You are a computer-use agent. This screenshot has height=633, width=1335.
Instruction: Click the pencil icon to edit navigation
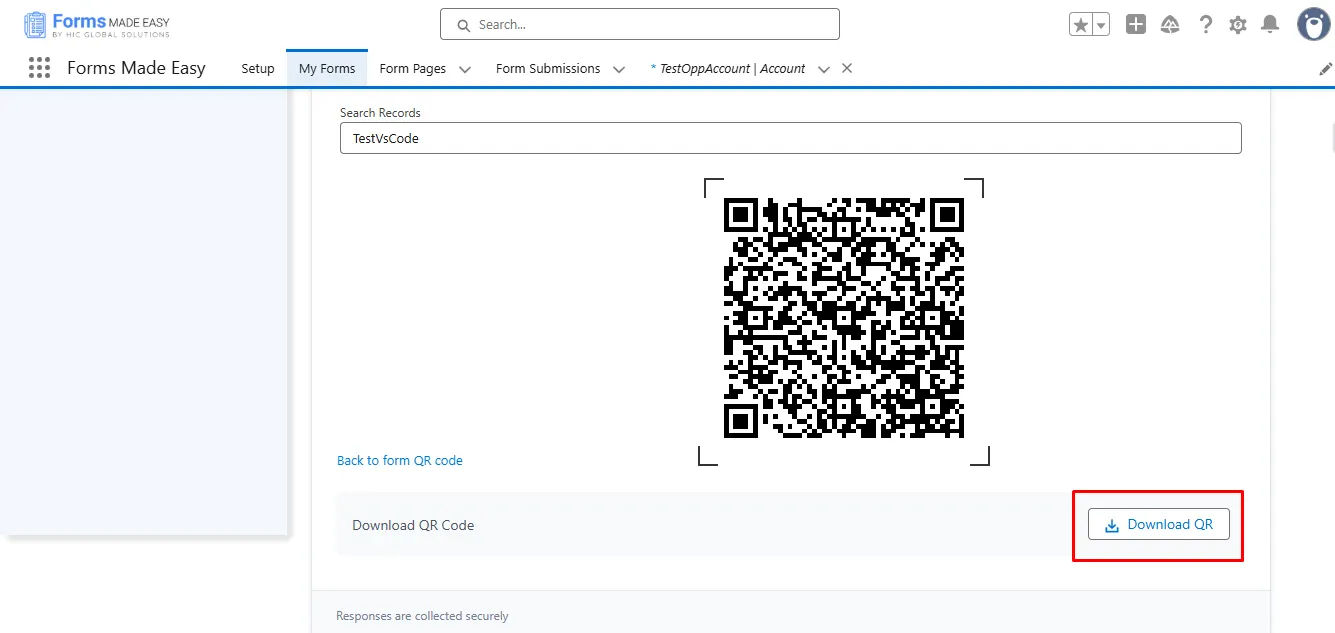(1326, 69)
